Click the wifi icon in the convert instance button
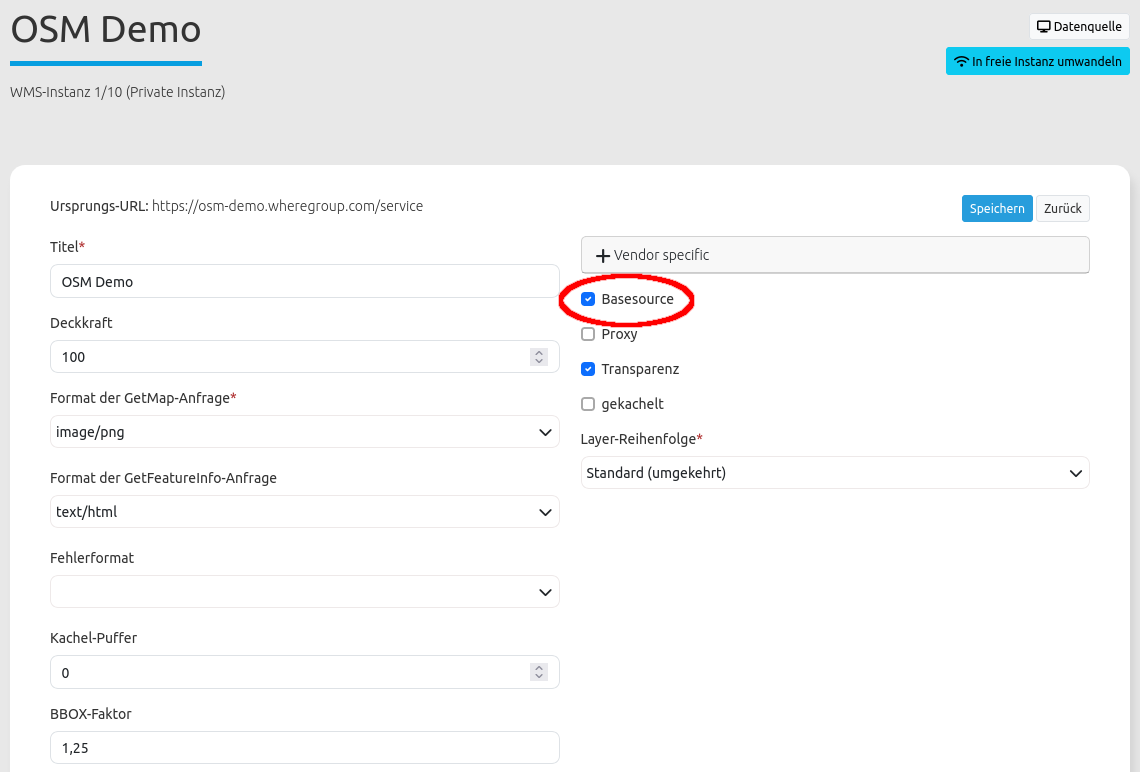1140x772 pixels. 961,61
